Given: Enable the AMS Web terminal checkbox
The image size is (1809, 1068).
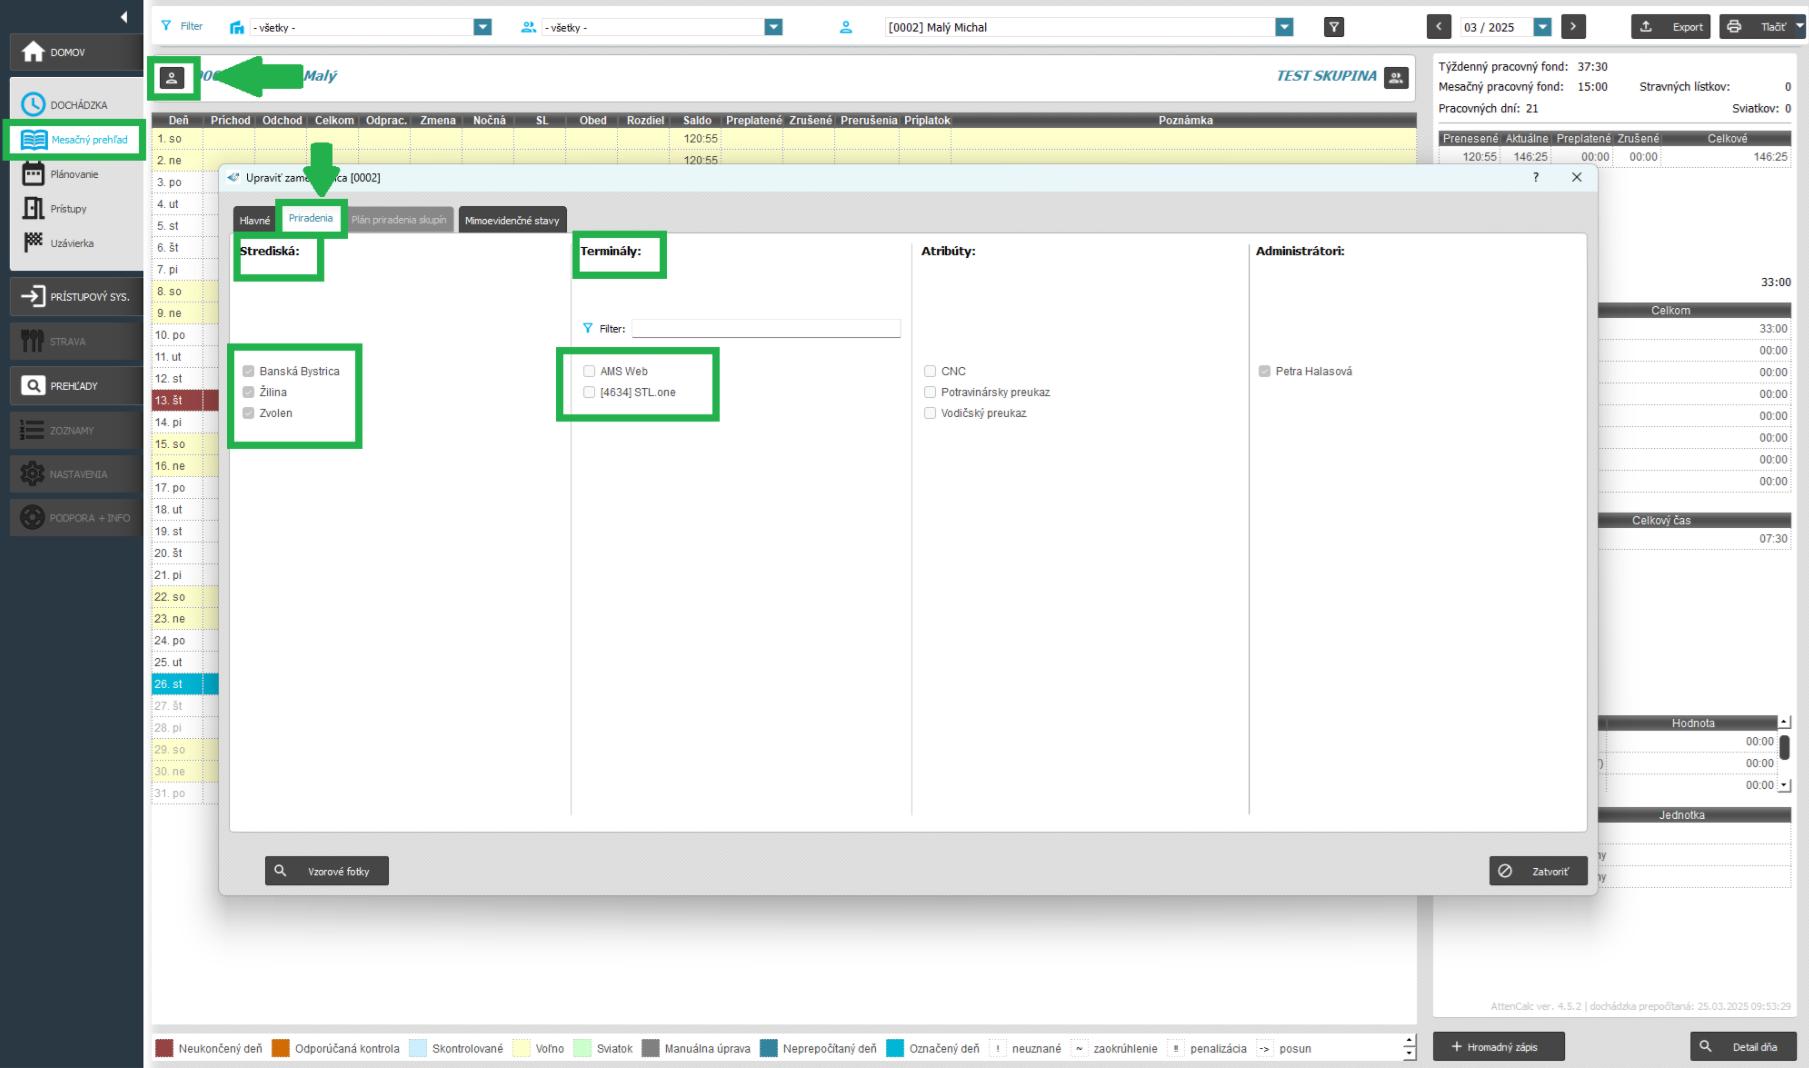Looking at the screenshot, I should (x=589, y=371).
